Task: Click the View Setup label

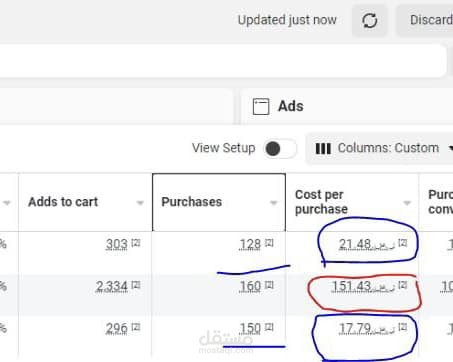Action: pyautogui.click(x=223, y=148)
